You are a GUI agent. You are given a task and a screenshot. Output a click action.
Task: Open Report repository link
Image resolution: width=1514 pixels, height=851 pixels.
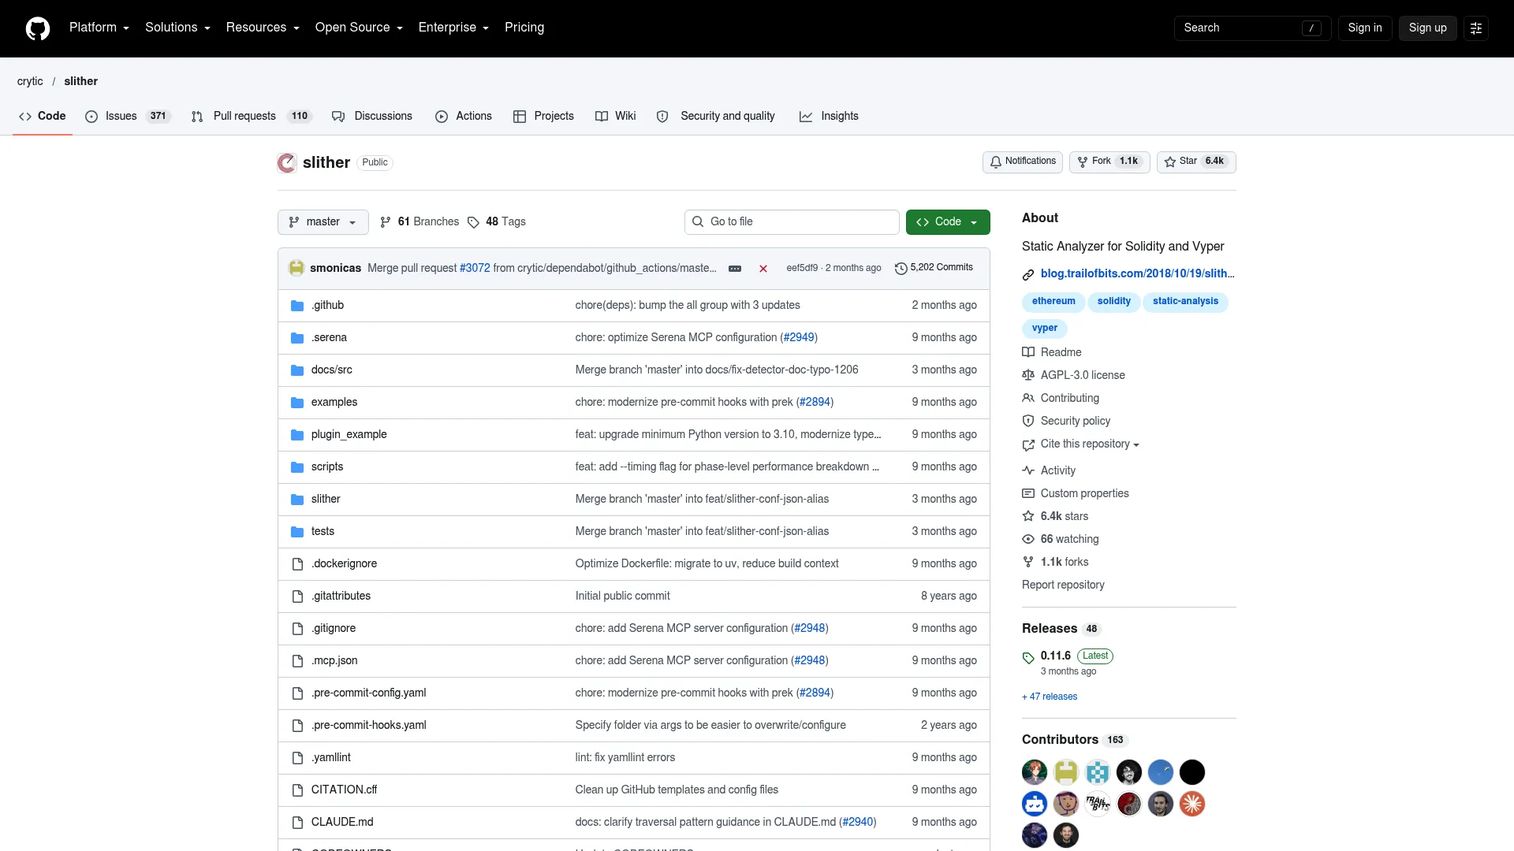(x=1063, y=585)
